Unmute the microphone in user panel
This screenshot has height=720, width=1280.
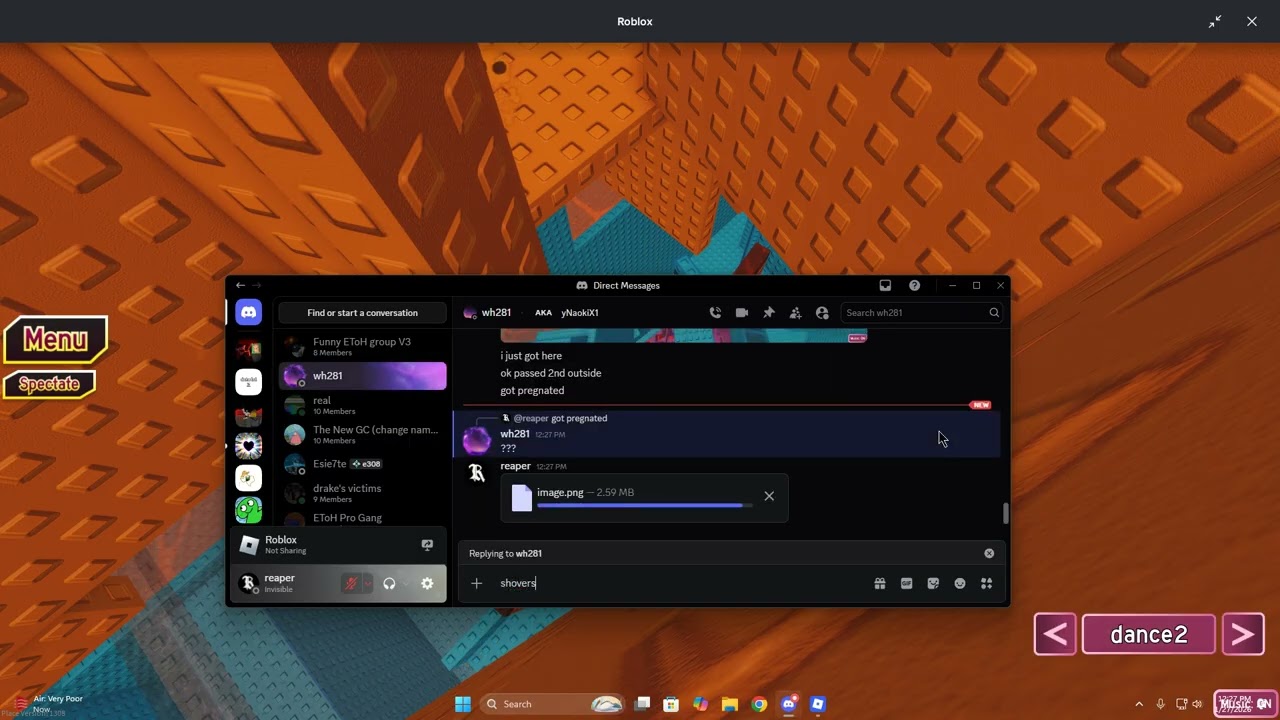pos(350,584)
